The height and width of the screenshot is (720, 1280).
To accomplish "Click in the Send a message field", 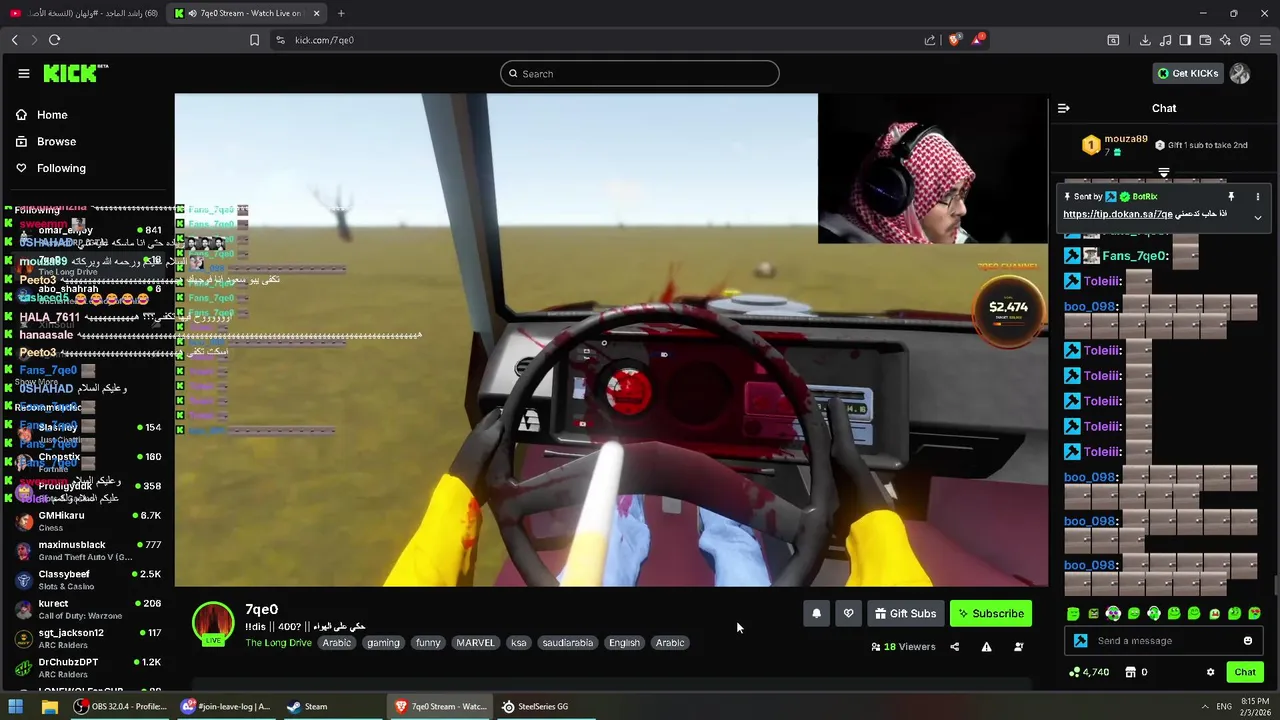I will pos(1165,641).
